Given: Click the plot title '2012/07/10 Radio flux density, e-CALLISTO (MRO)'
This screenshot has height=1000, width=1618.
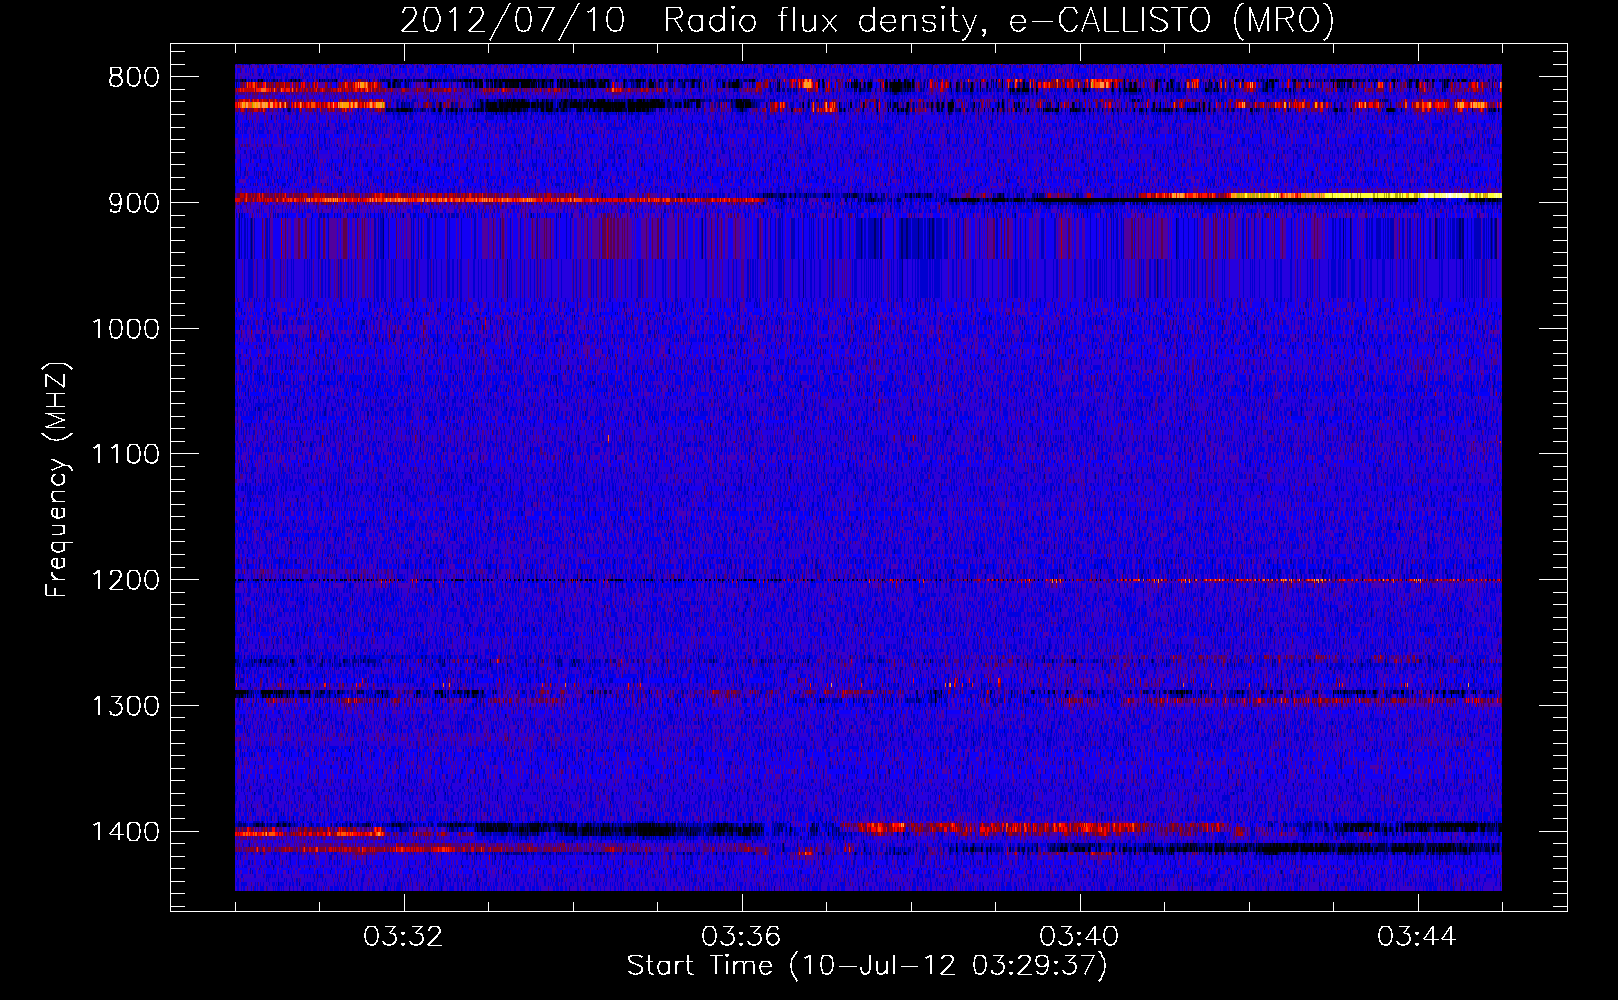Looking at the screenshot, I should pos(867,21).
